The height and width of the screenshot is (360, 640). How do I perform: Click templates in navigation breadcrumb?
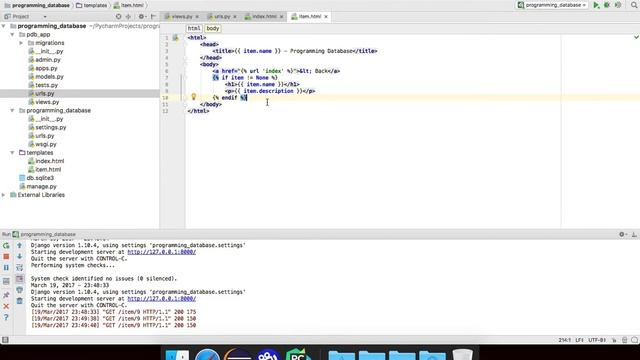click(x=92, y=5)
